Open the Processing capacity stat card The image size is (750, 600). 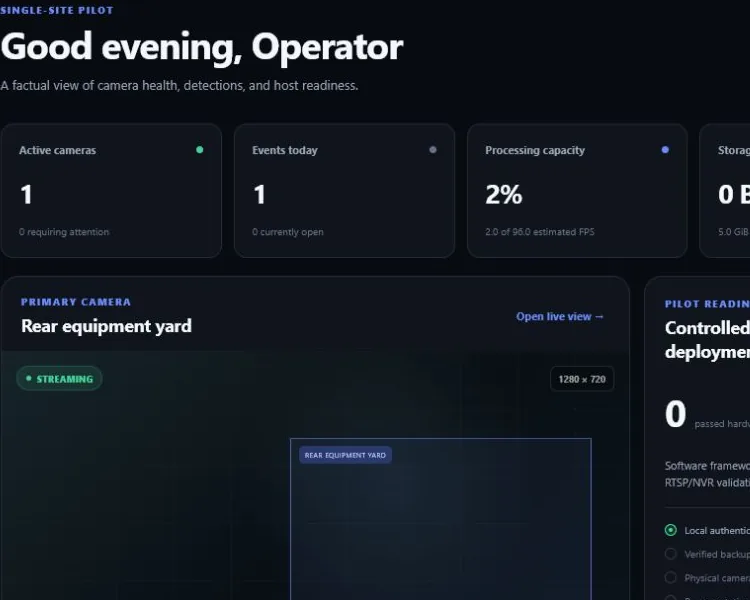point(577,191)
